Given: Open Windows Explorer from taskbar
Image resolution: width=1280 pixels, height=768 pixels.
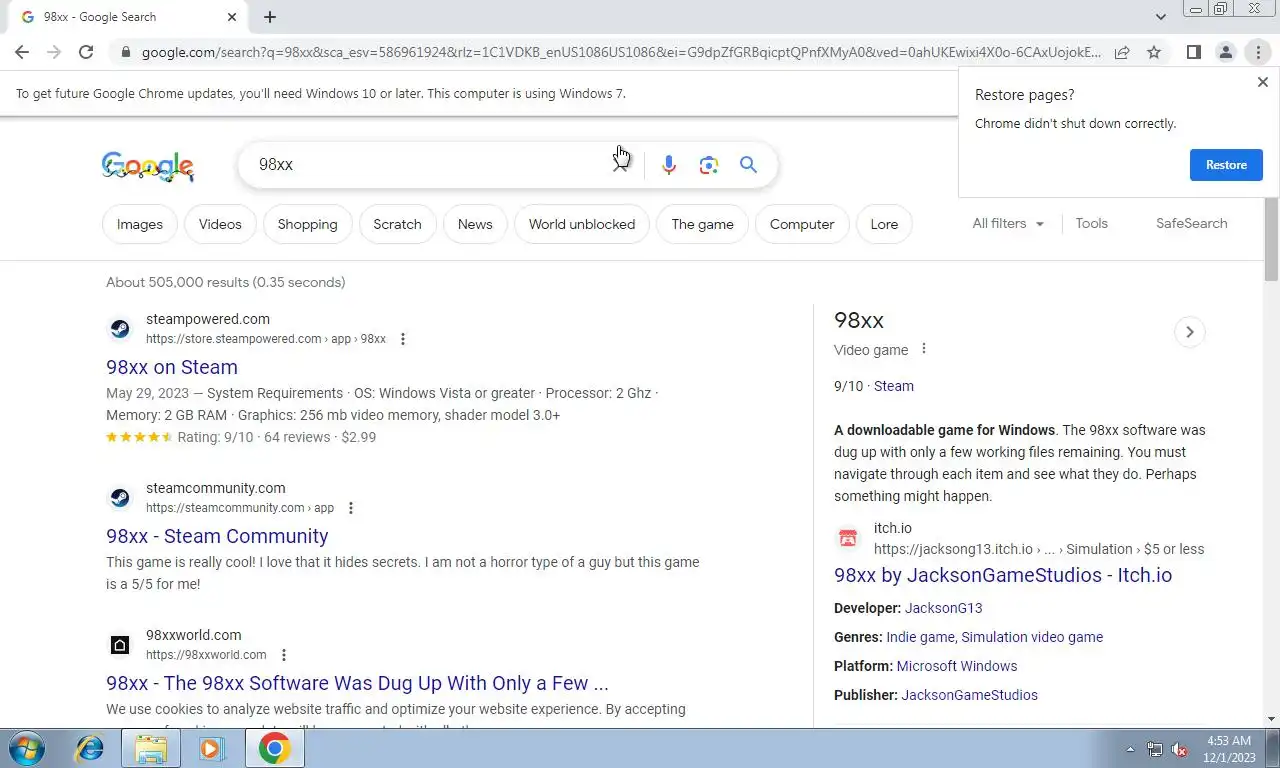Looking at the screenshot, I should point(151,748).
